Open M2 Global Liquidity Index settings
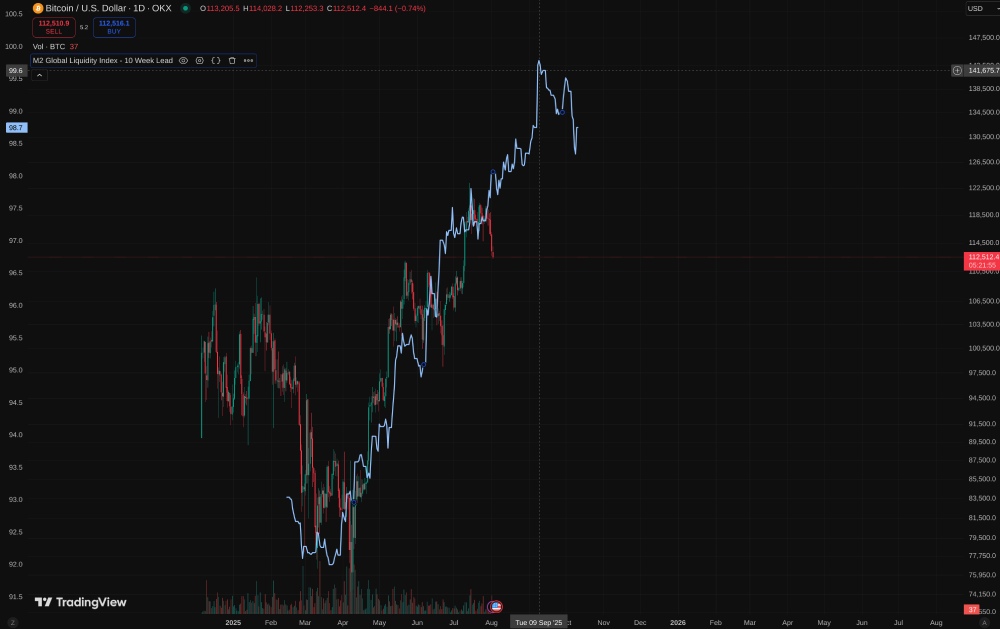Viewport: 1000px width, 629px height. coord(200,61)
